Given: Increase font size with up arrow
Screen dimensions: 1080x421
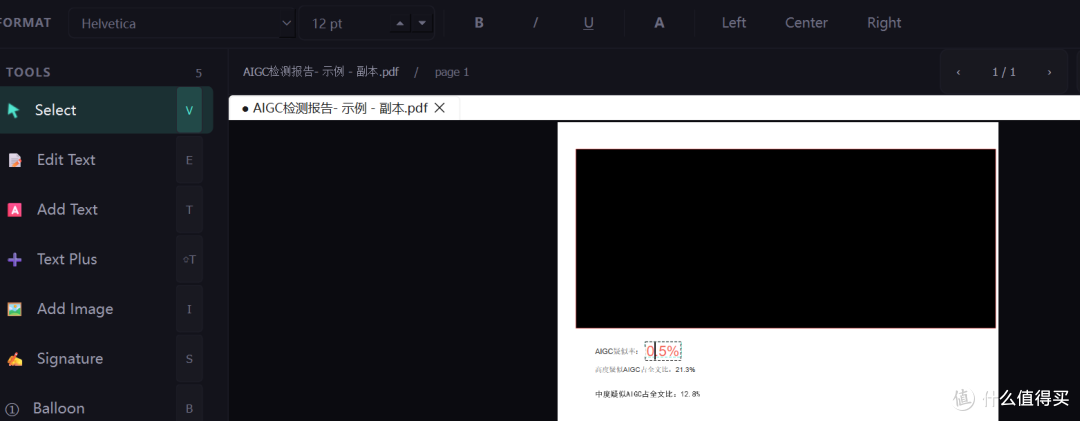Looking at the screenshot, I should click(399, 23).
